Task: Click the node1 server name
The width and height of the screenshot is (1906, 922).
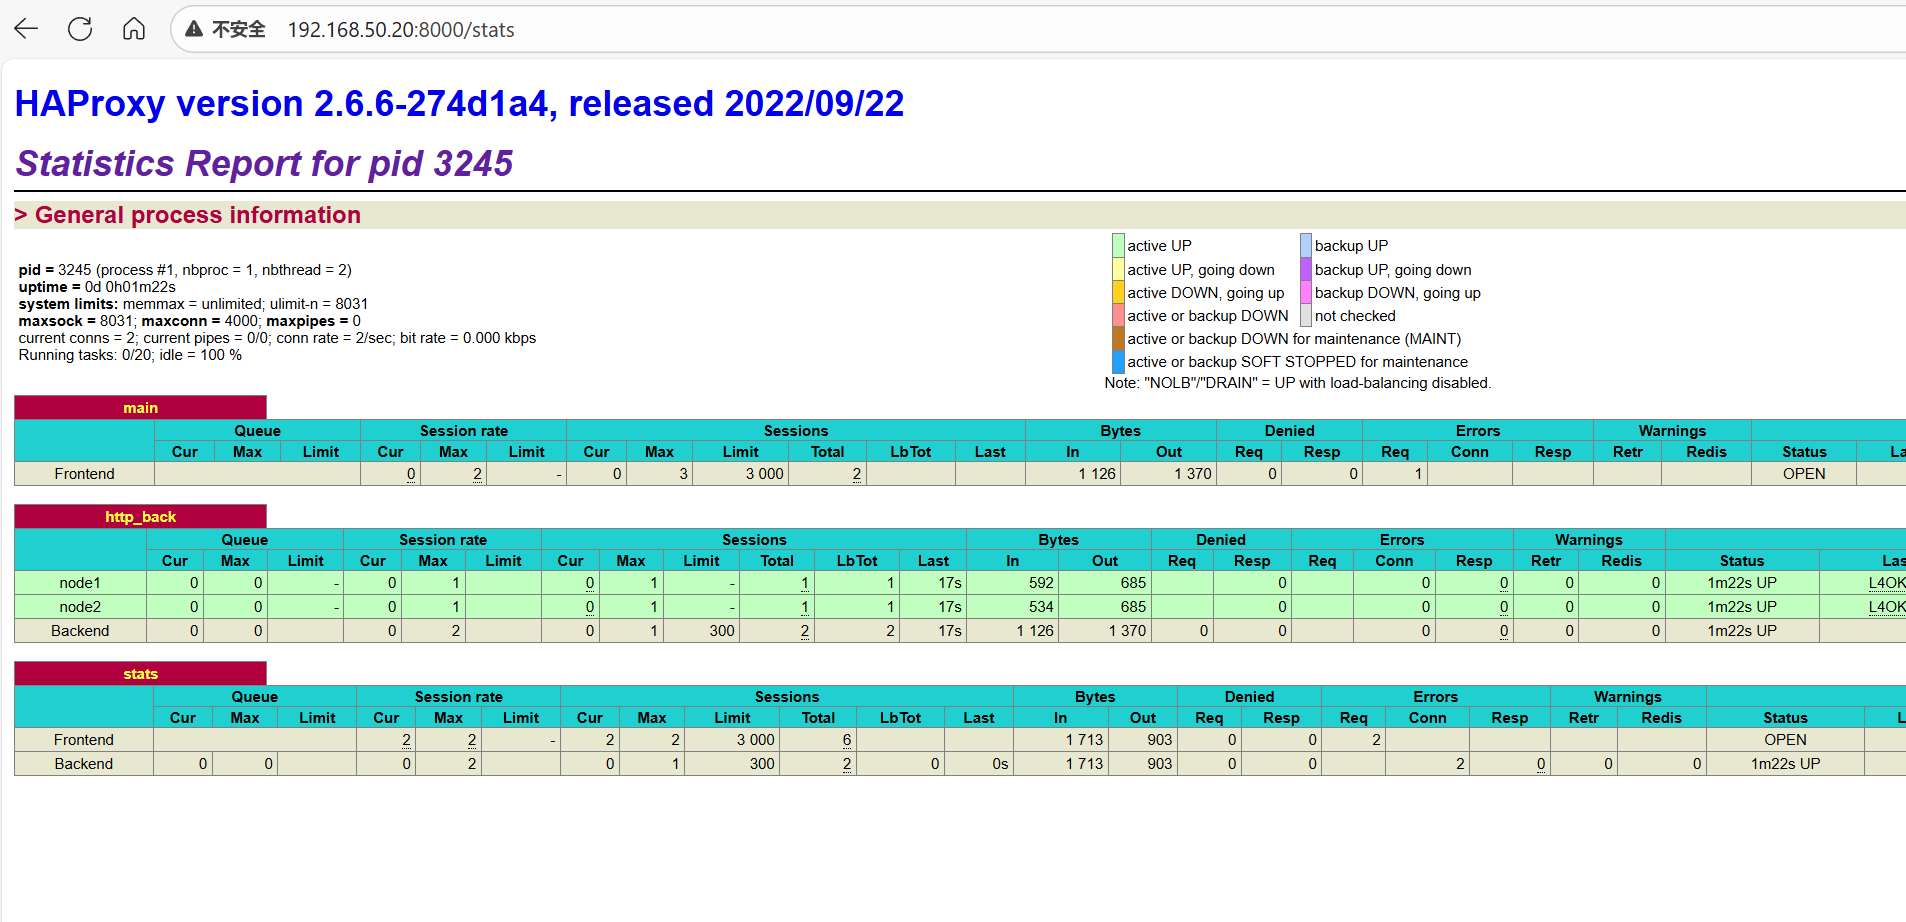Action: [x=80, y=583]
